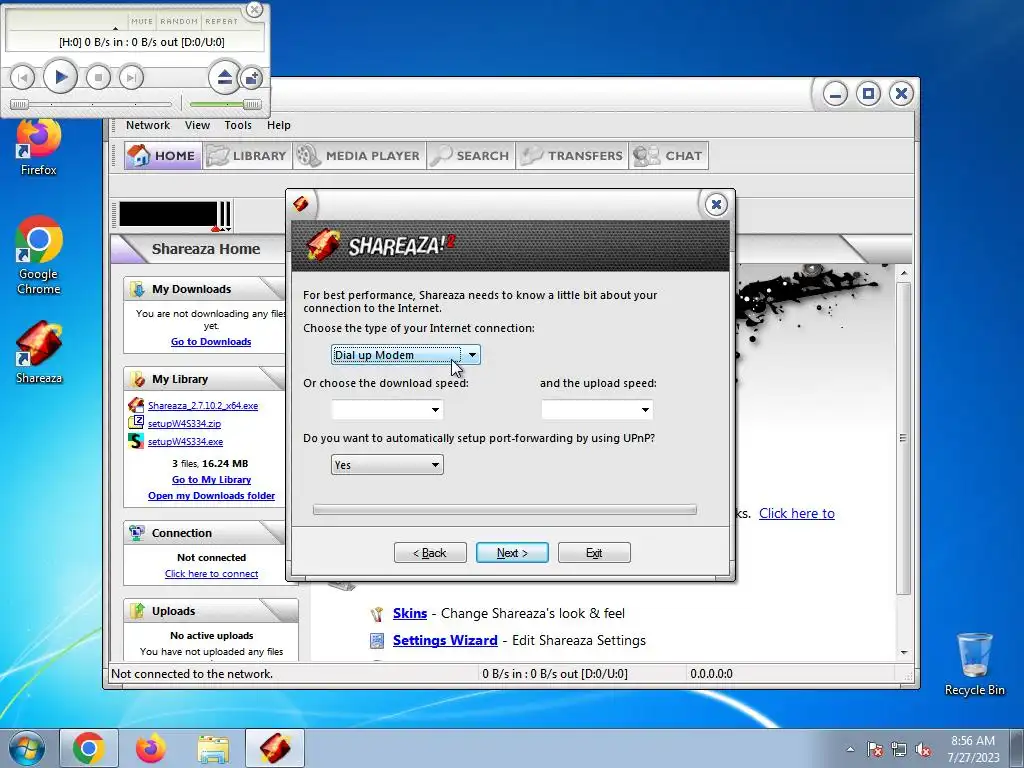Viewport: 1024px width, 768px height.
Task: Click the Shareaza exe file icon in My Library
Action: click(136, 405)
